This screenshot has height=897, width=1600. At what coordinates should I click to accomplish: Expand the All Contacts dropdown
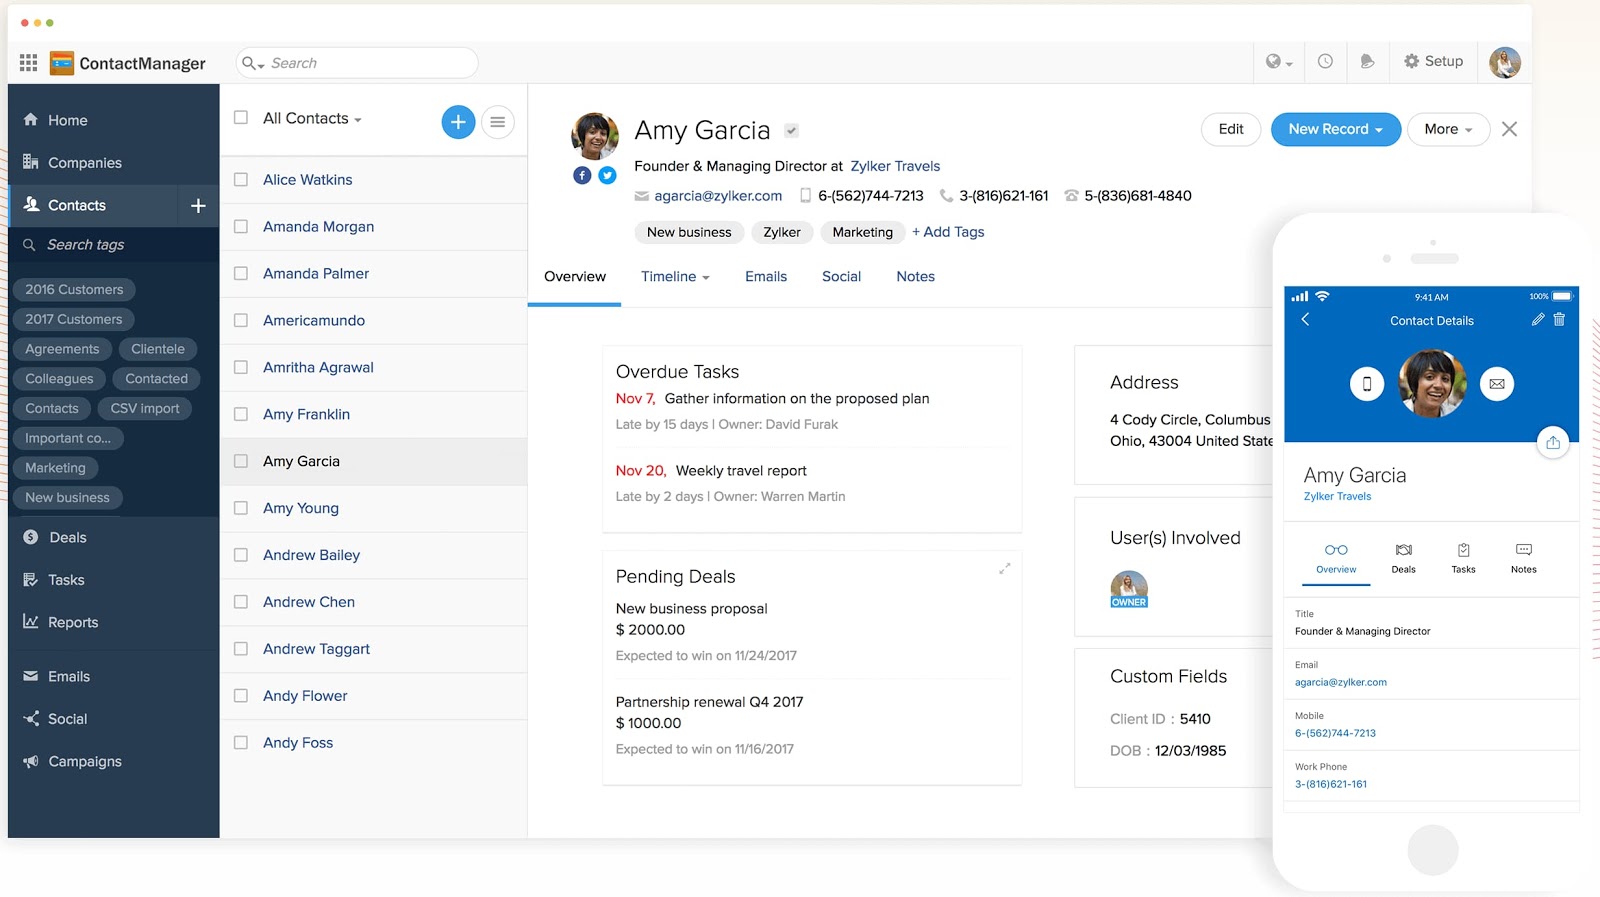click(x=312, y=118)
